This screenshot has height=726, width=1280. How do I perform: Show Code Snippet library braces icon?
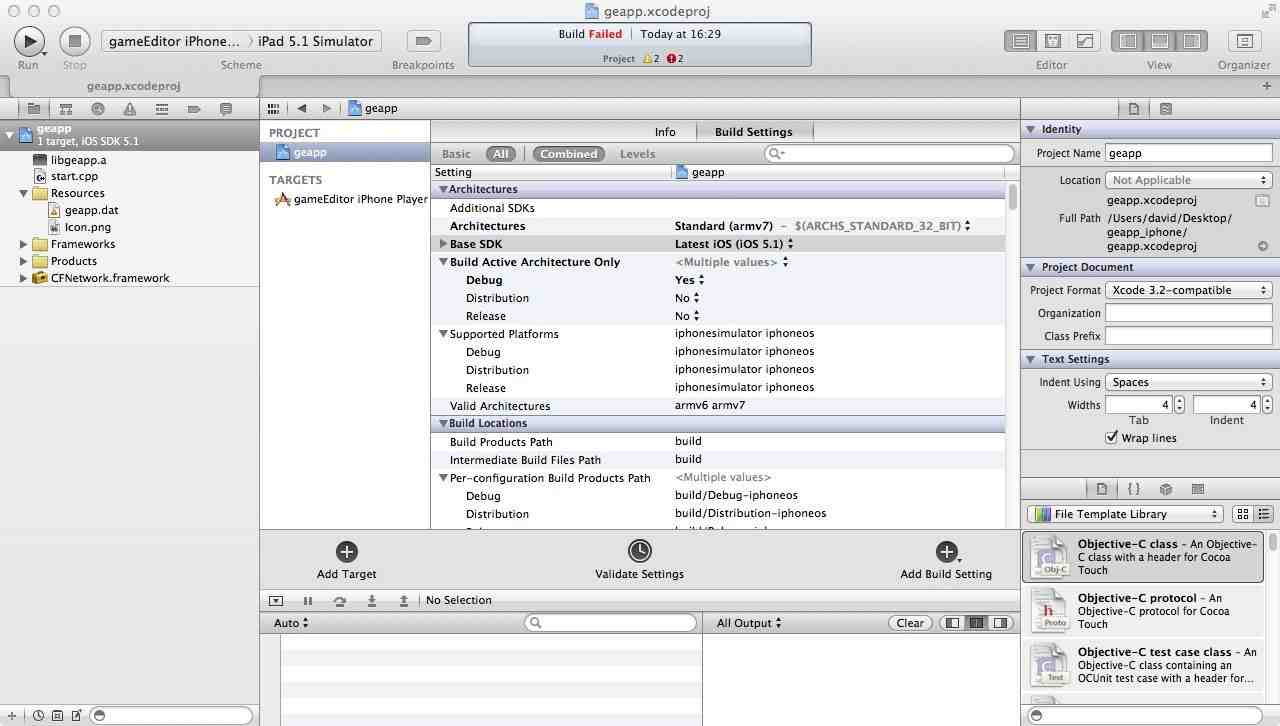click(1134, 489)
